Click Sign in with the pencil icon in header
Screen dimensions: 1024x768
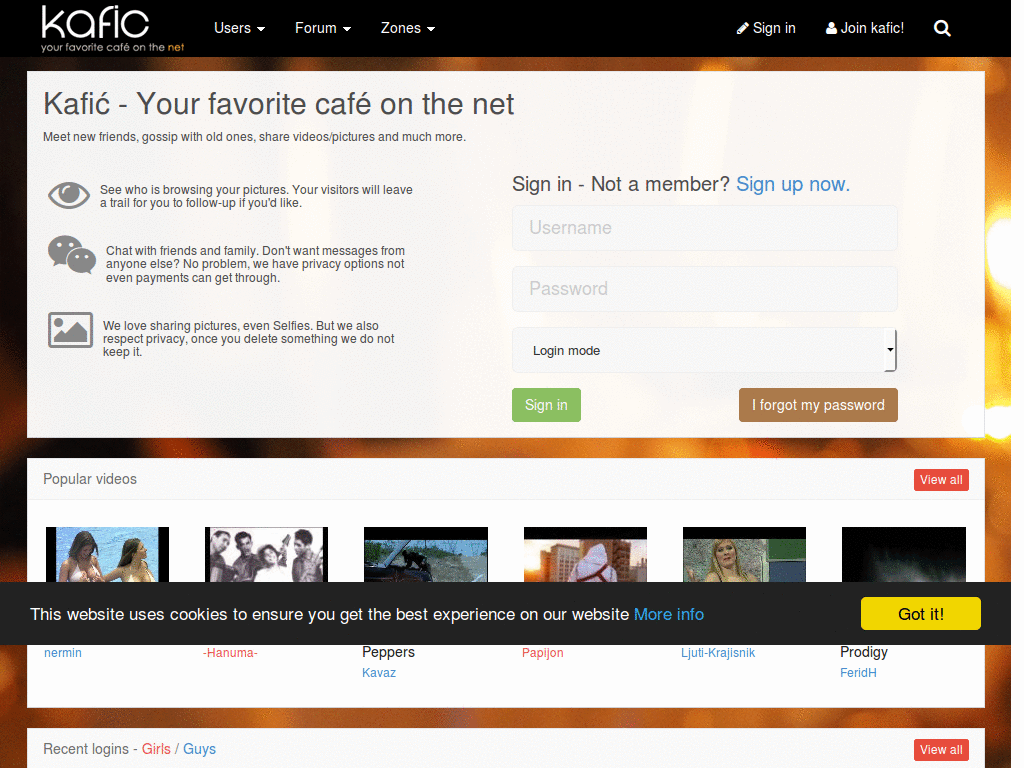tap(766, 28)
